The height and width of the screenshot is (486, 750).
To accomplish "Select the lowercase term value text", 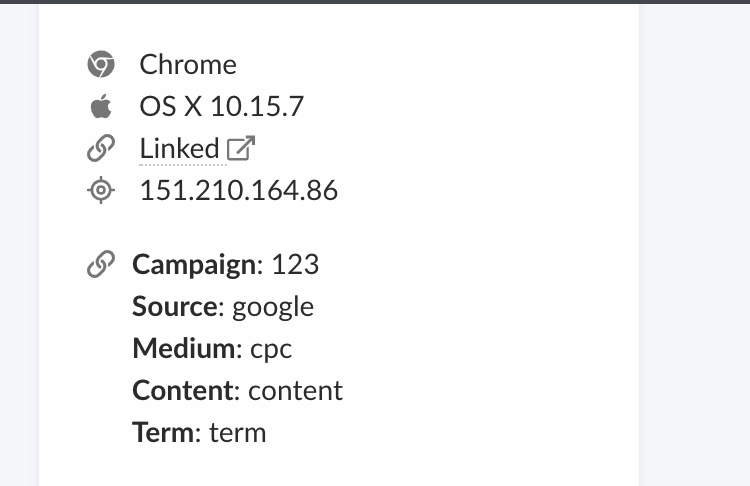I will (x=238, y=433).
